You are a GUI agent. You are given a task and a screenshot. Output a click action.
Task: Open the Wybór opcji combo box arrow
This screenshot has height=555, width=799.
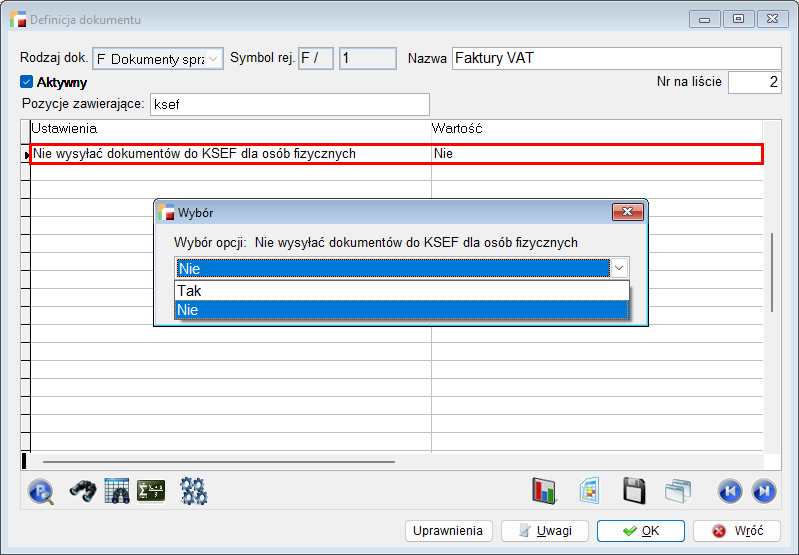pyautogui.click(x=619, y=268)
